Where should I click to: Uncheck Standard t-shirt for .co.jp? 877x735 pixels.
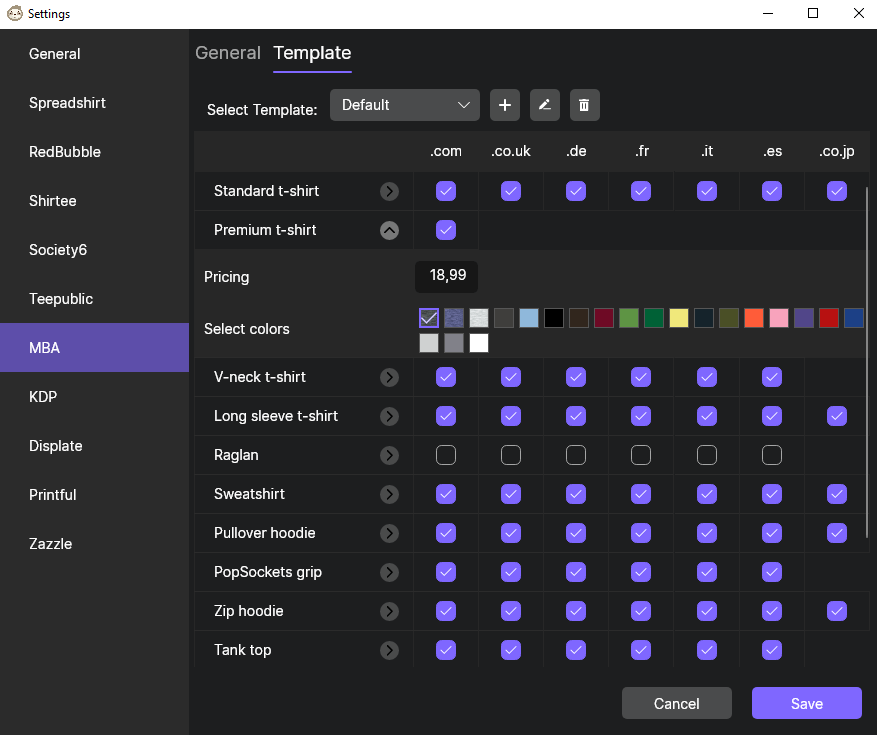coord(837,191)
